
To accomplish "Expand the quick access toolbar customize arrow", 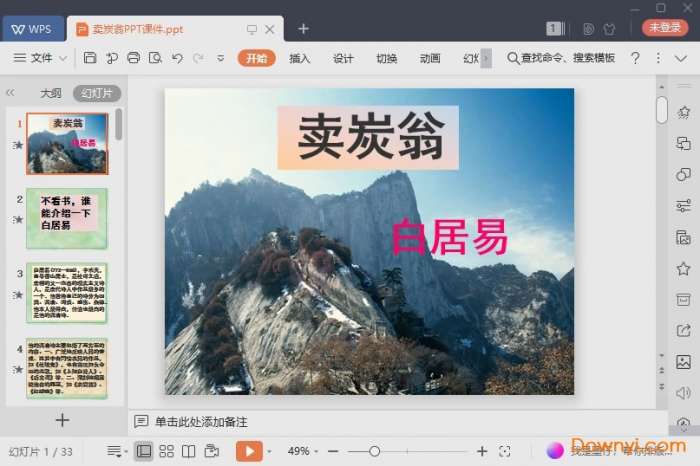I will (x=221, y=58).
